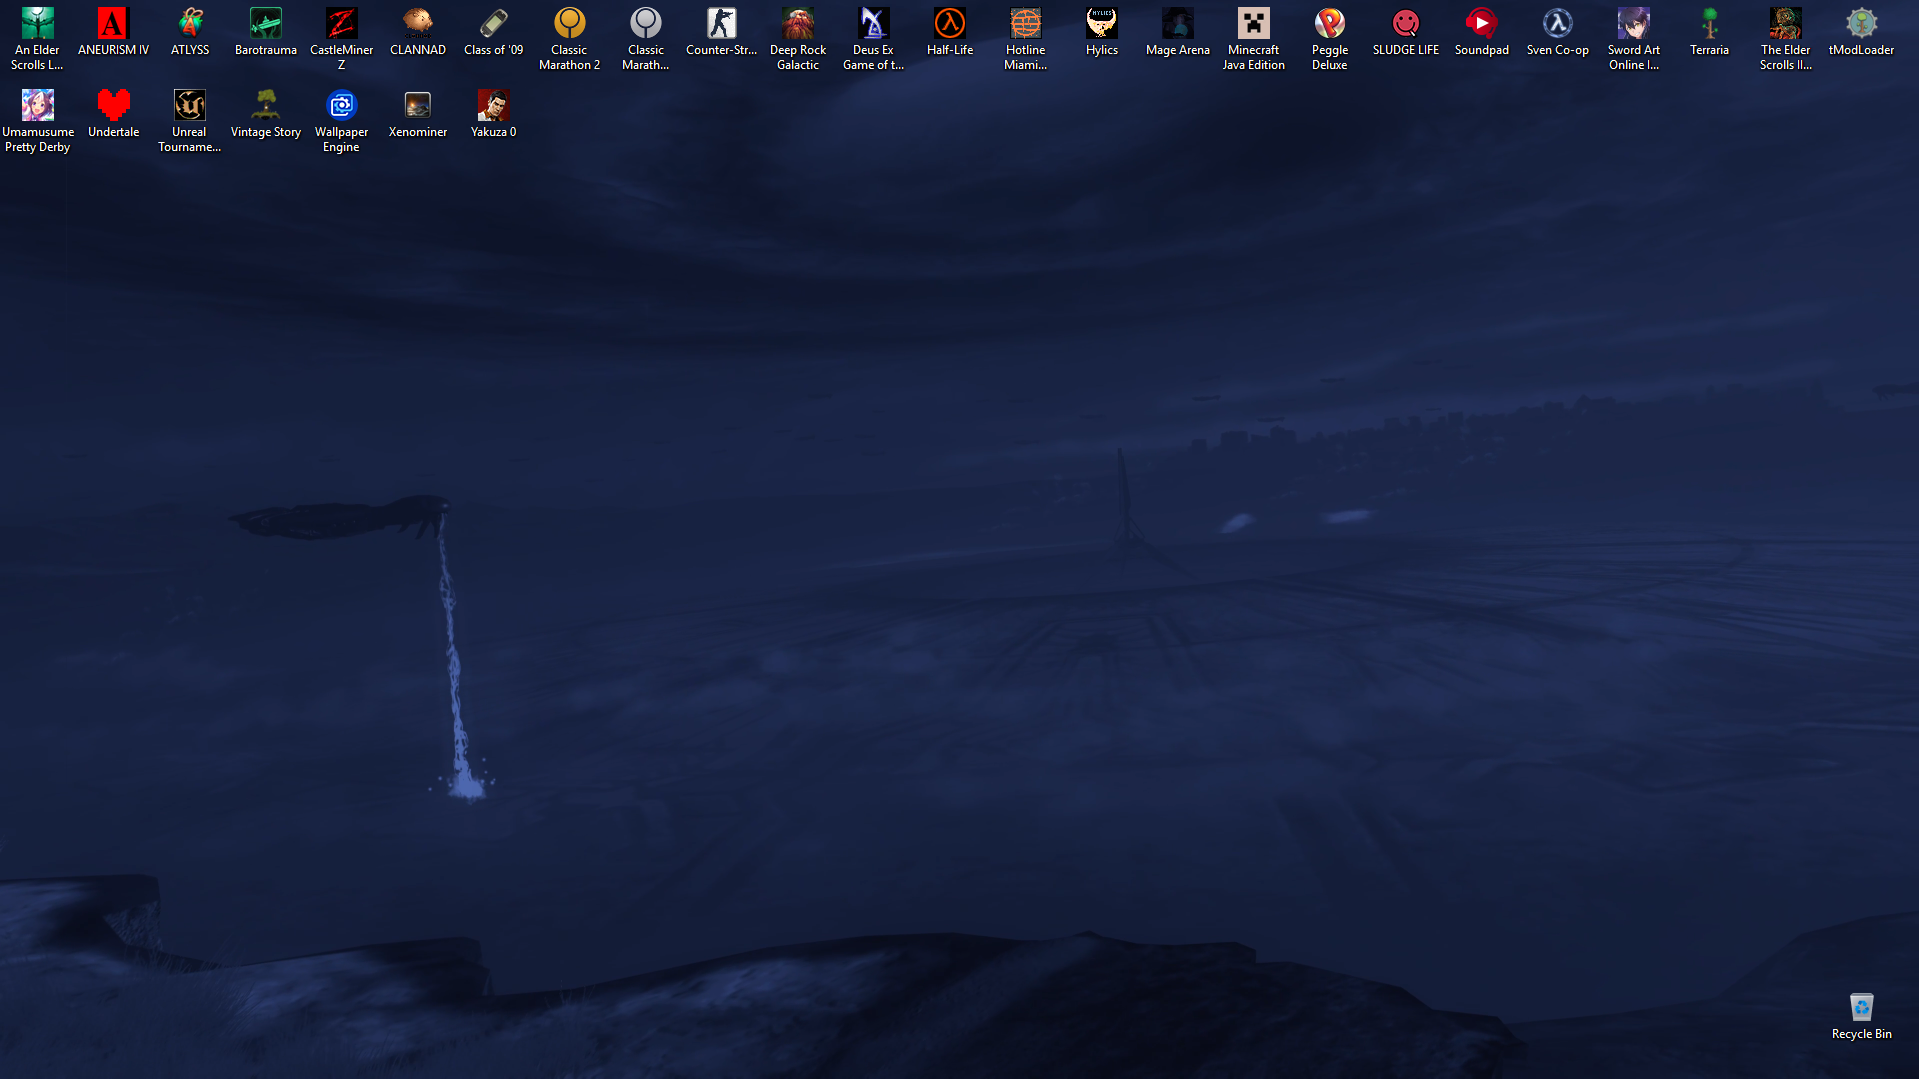This screenshot has height=1079, width=1919.
Task: Click the Wallpaper Engine icon
Action: (x=342, y=121)
